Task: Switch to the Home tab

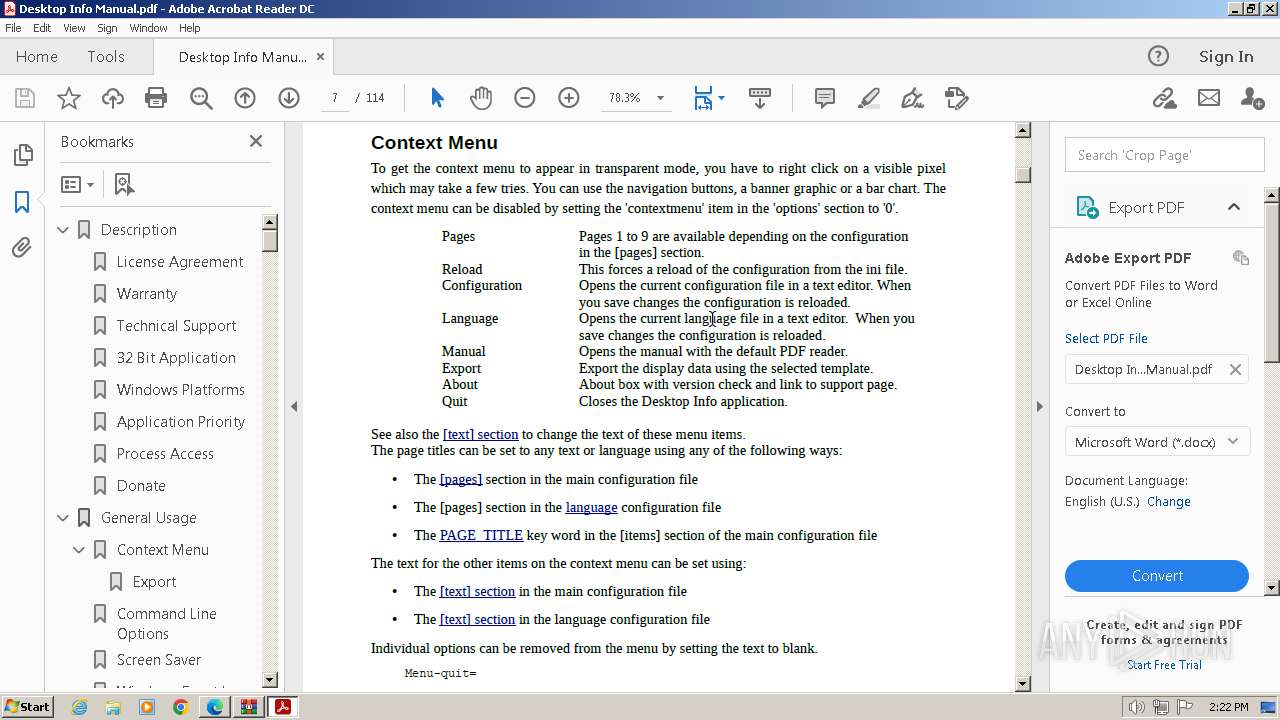Action: pos(36,57)
